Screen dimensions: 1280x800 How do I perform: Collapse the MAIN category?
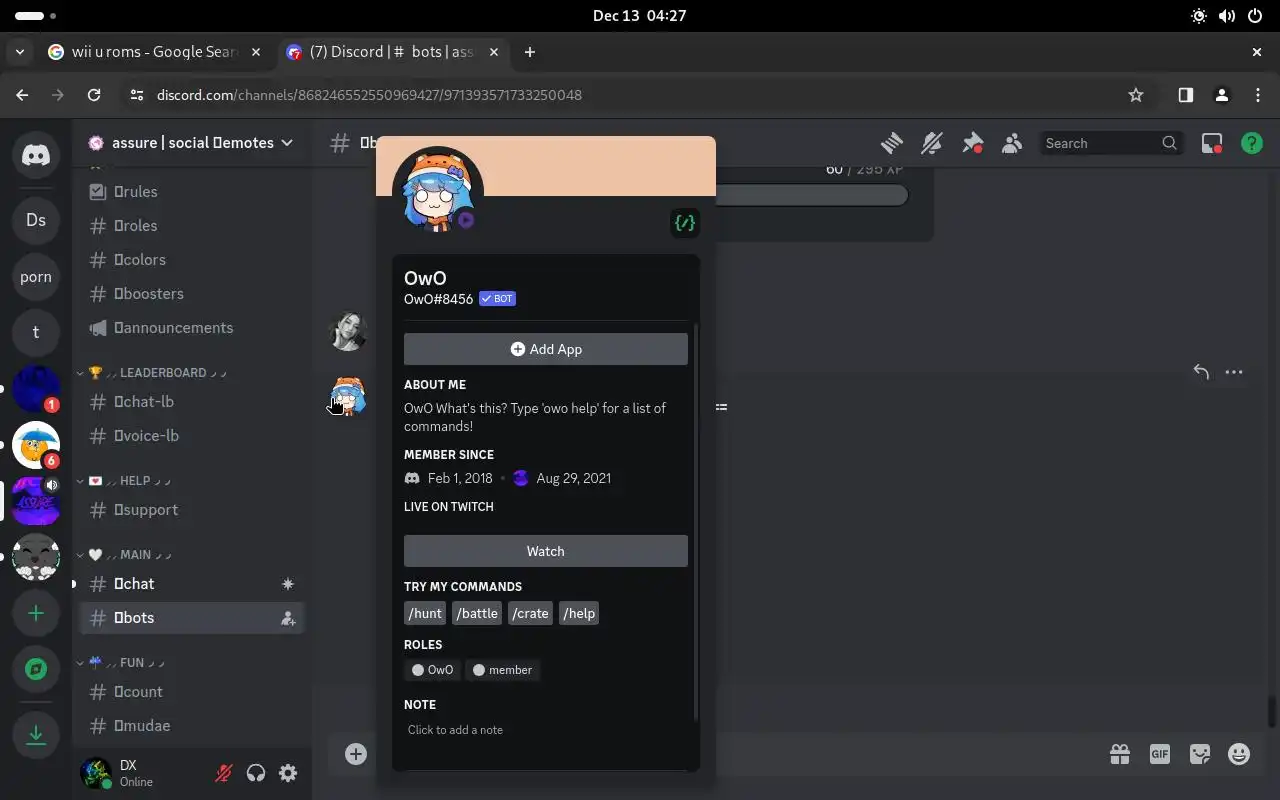pos(125,555)
